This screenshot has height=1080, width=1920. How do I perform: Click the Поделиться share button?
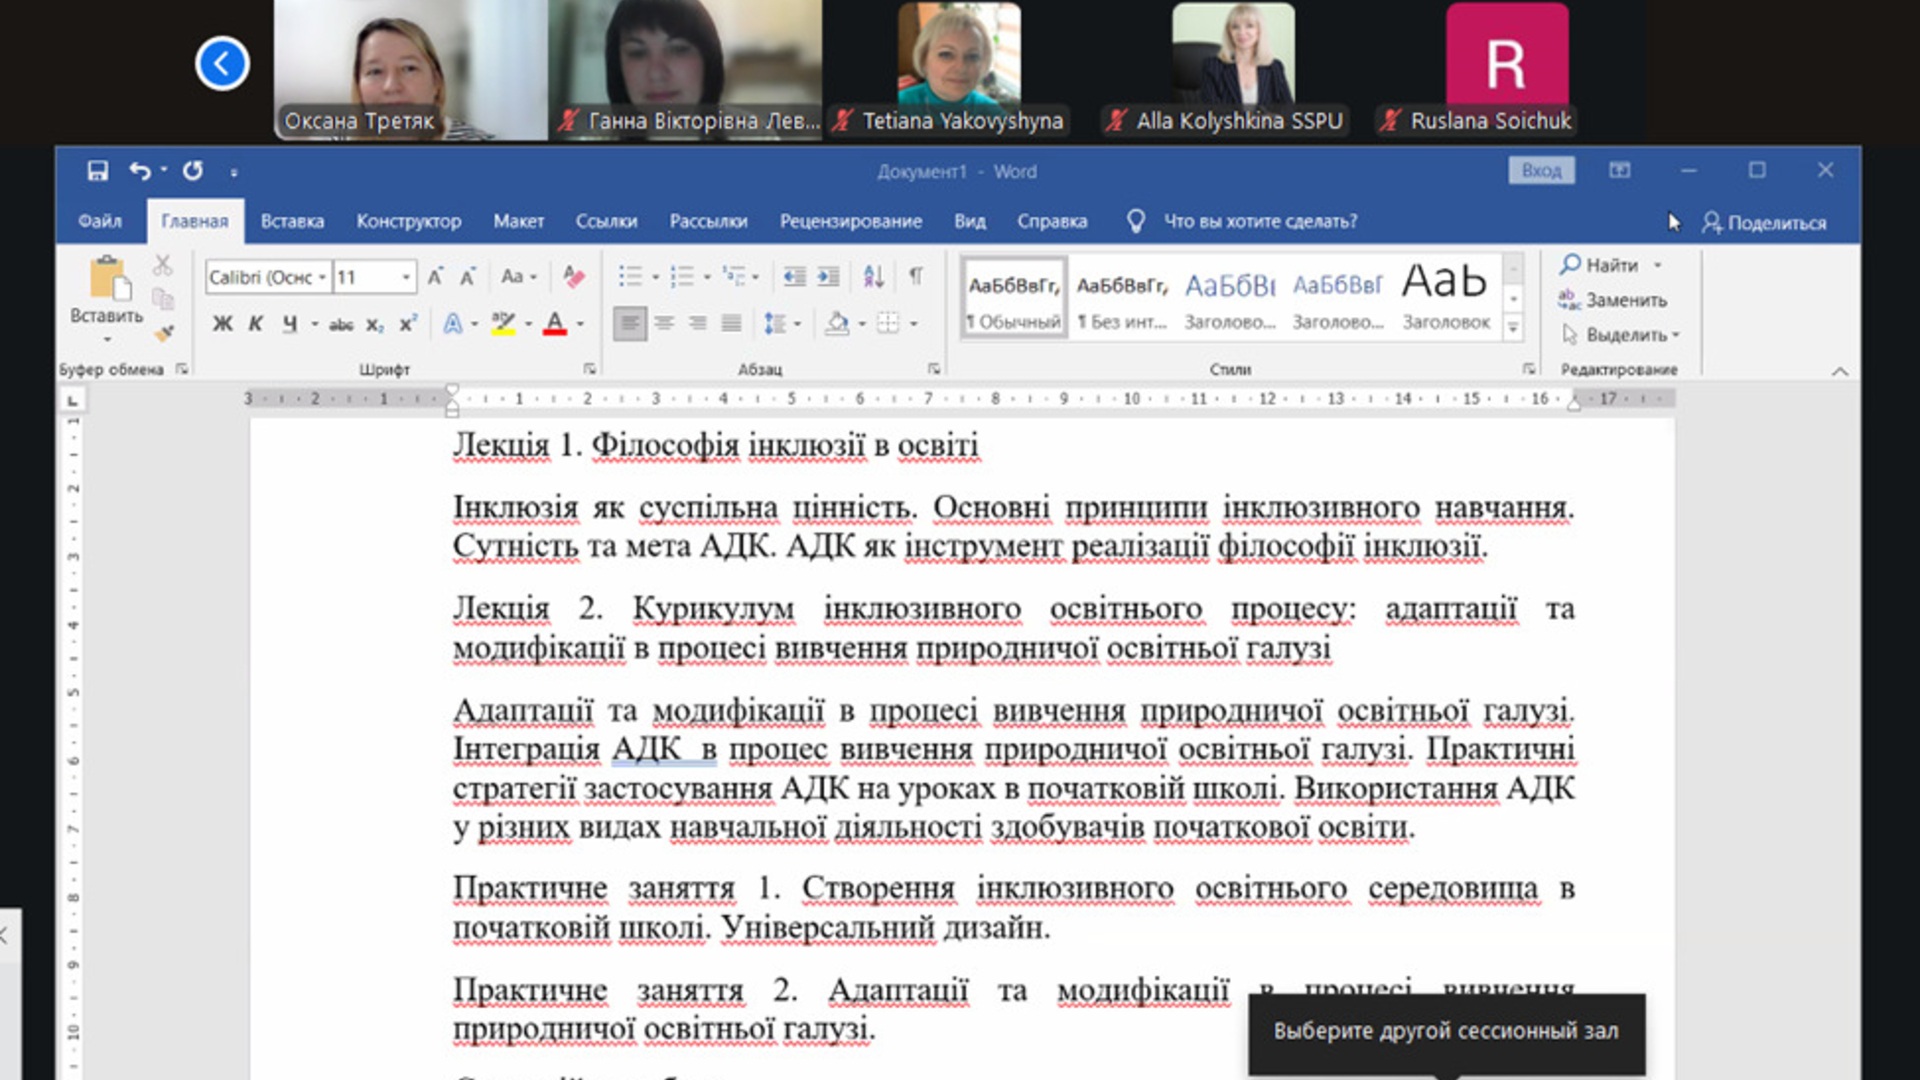click(x=1764, y=222)
